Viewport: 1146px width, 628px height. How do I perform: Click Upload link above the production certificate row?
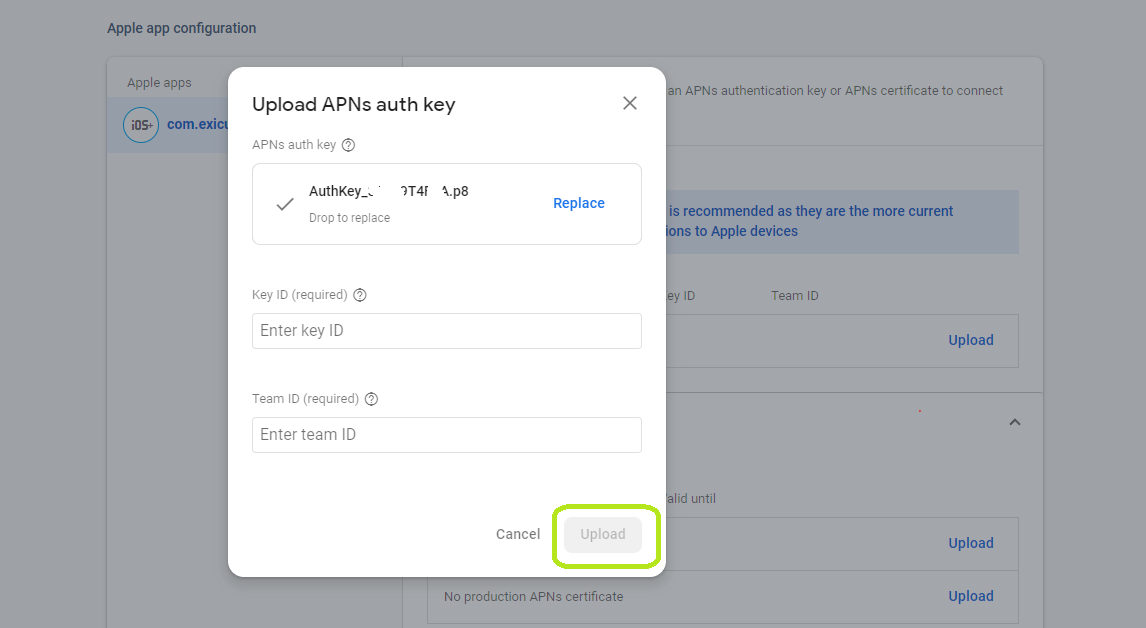point(970,543)
